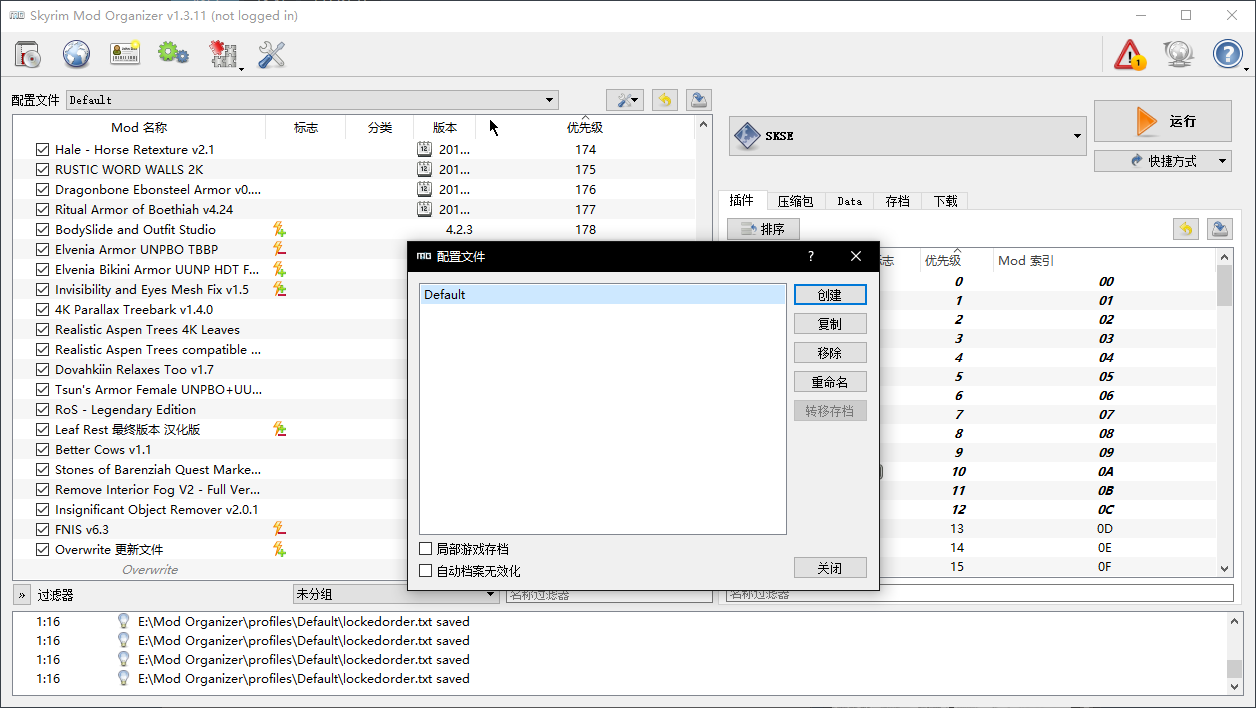Click the plugin list create backup icon
The width and height of the screenshot is (1256, 708).
[1219, 229]
